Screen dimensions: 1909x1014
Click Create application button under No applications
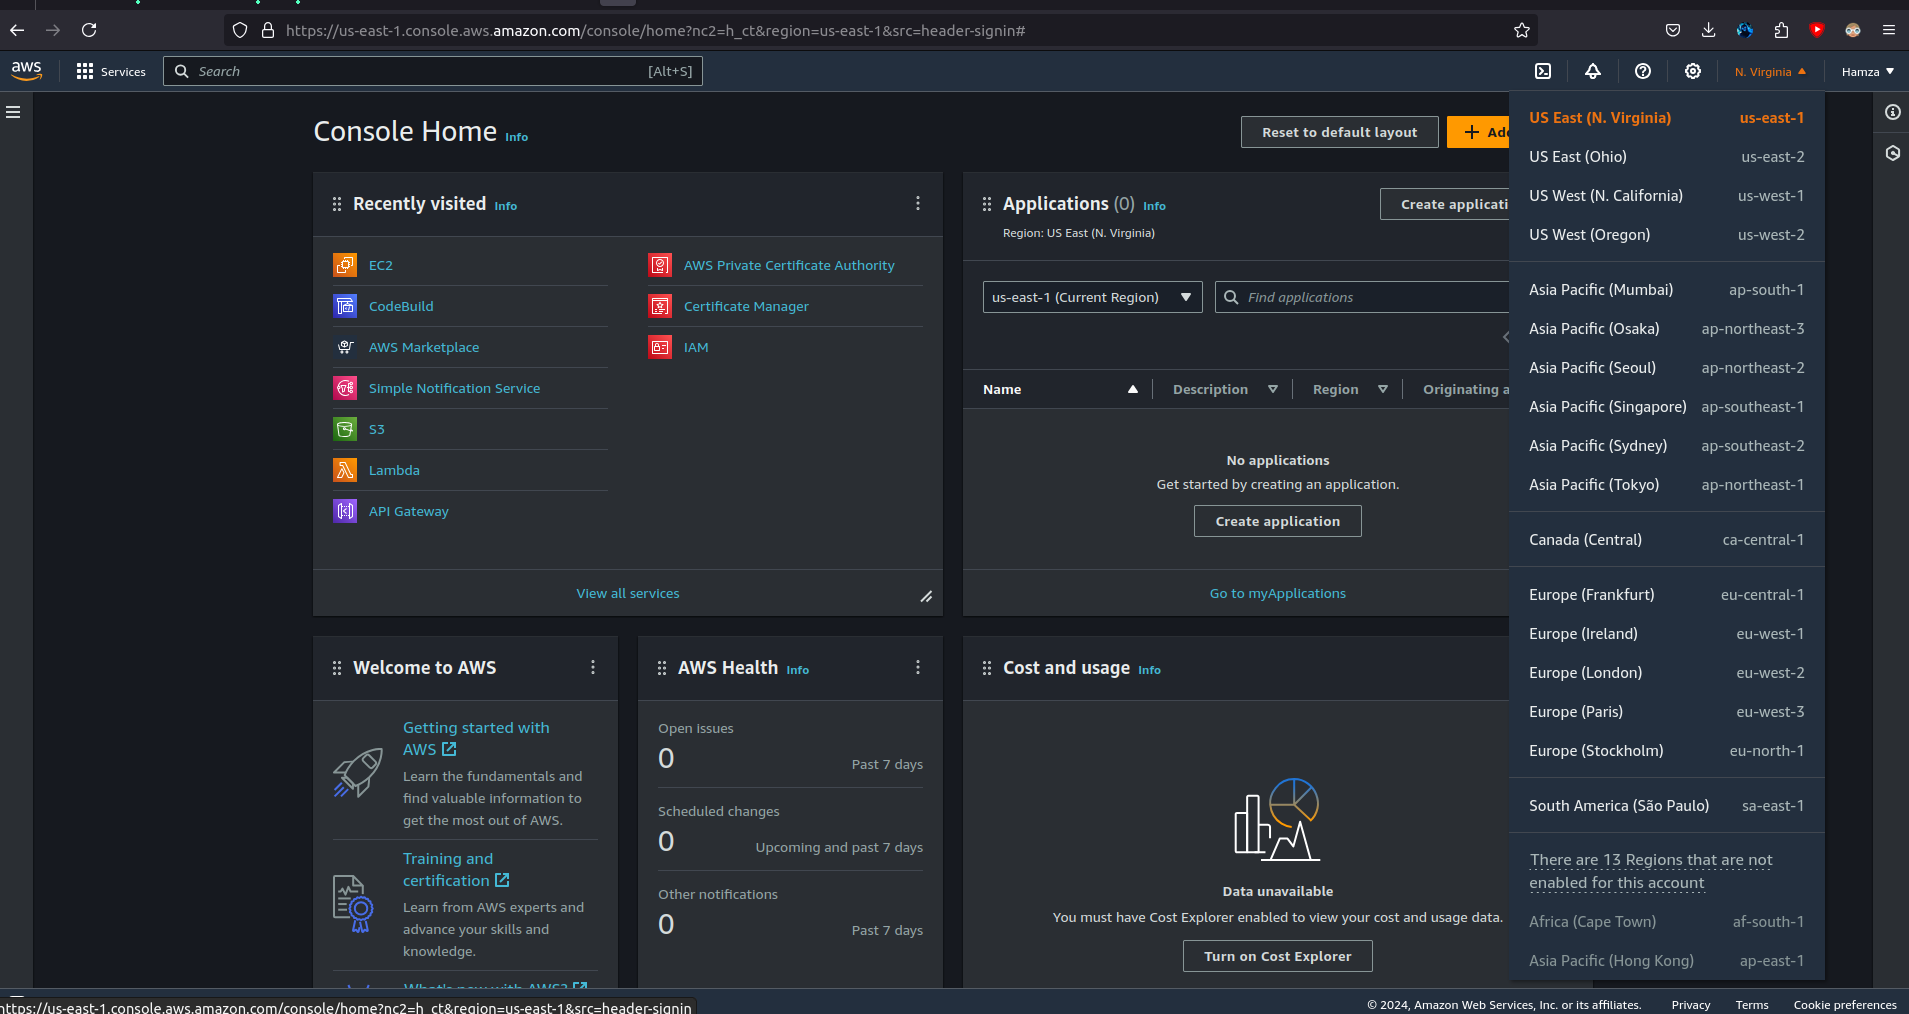pos(1277,521)
